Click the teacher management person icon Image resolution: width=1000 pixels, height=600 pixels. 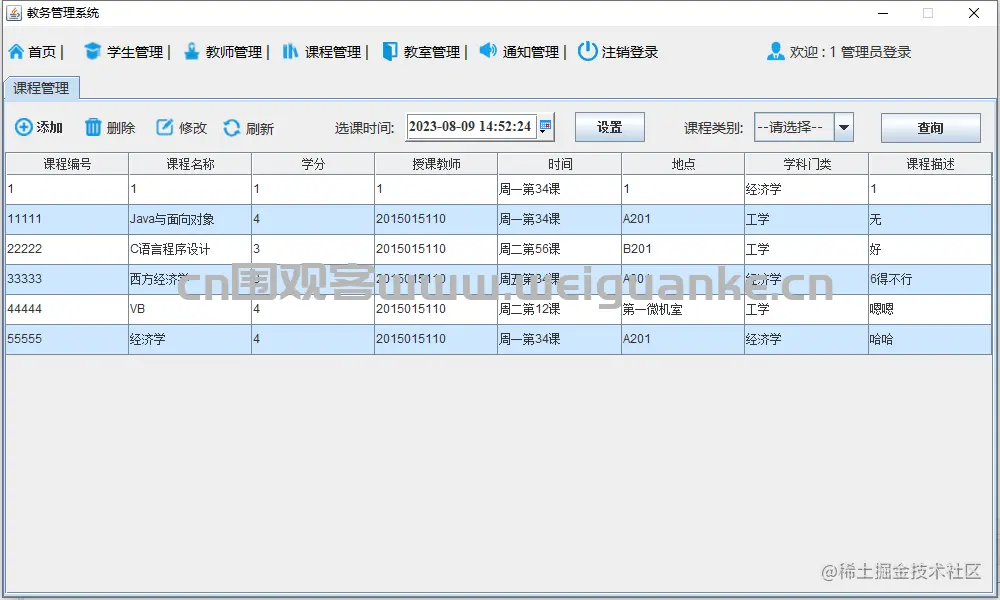click(x=191, y=51)
